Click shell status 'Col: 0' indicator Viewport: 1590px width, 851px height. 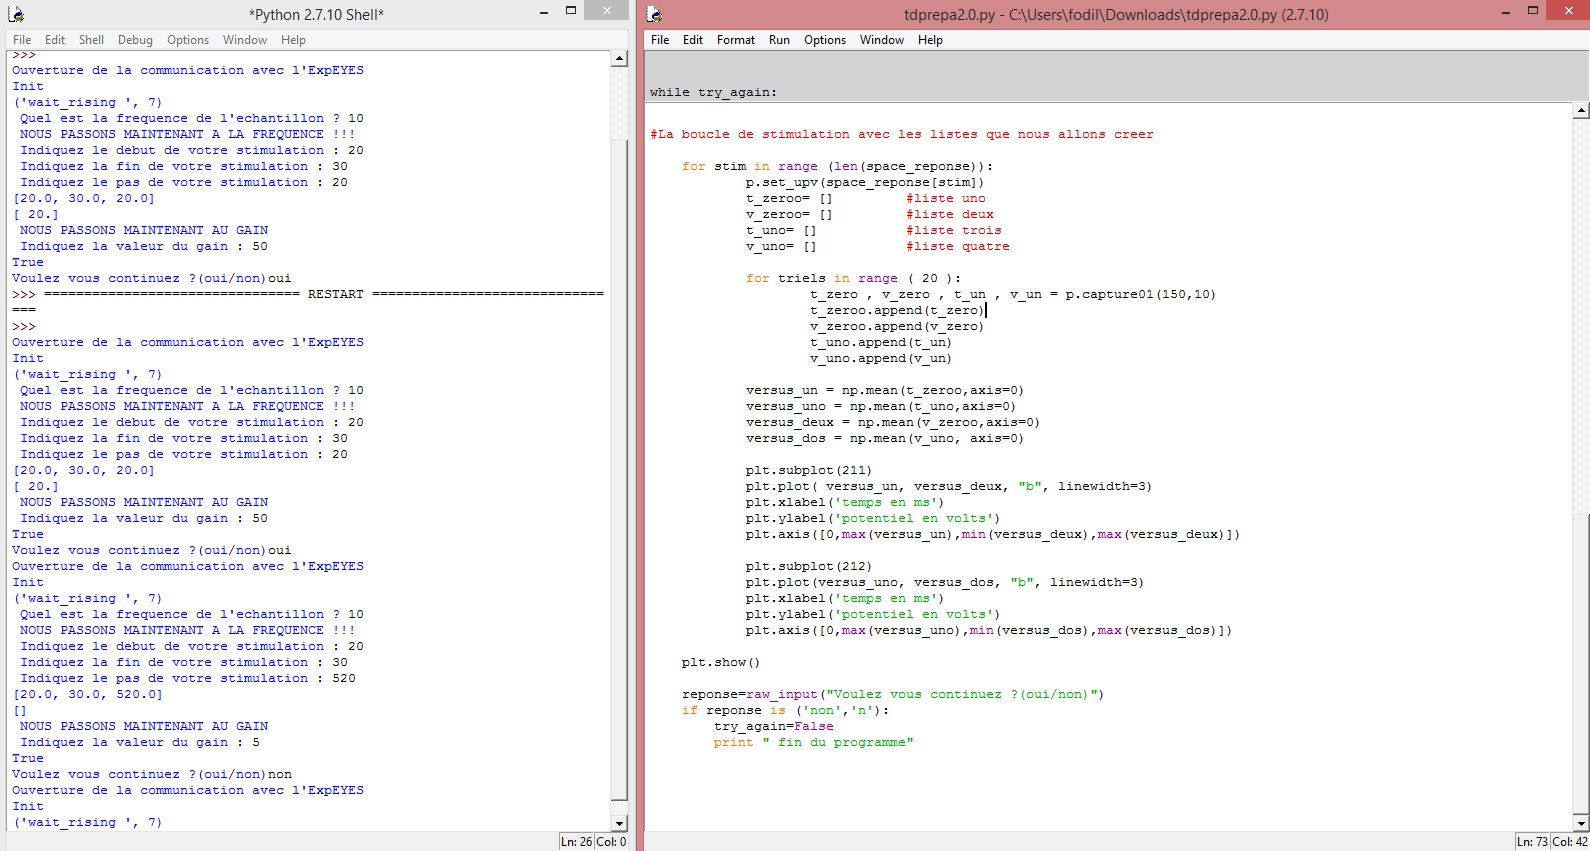pos(611,842)
